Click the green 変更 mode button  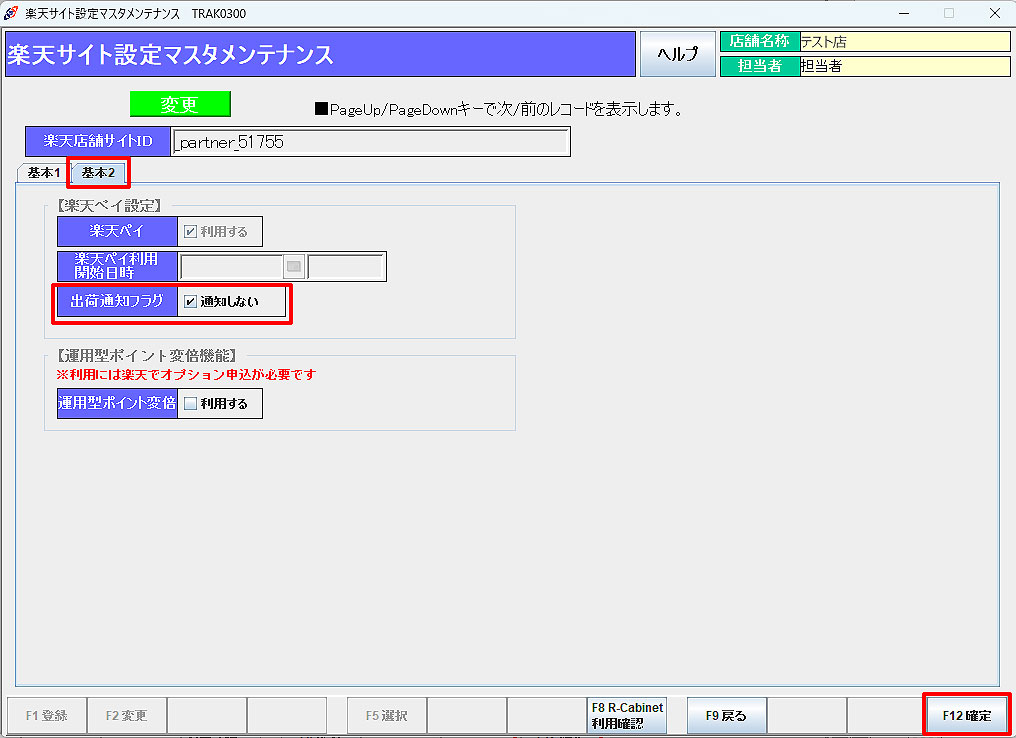(x=180, y=104)
